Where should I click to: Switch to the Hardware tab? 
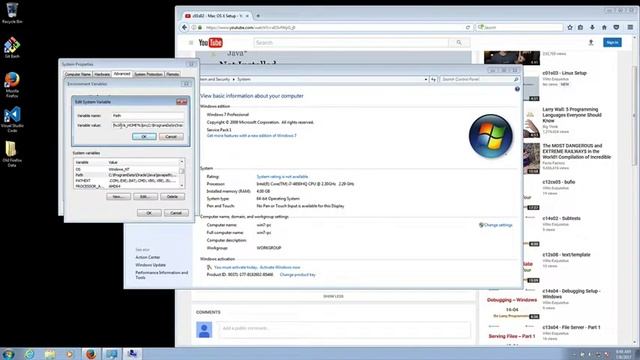point(102,74)
